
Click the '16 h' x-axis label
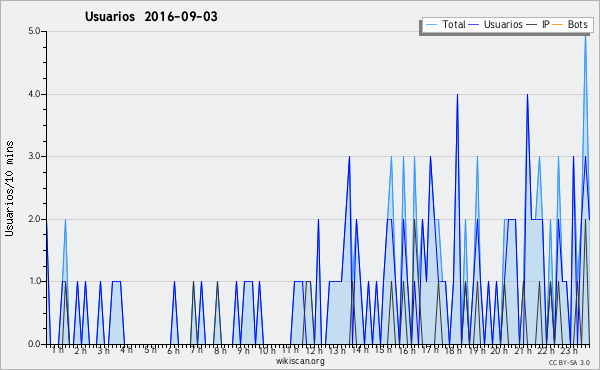407,350
